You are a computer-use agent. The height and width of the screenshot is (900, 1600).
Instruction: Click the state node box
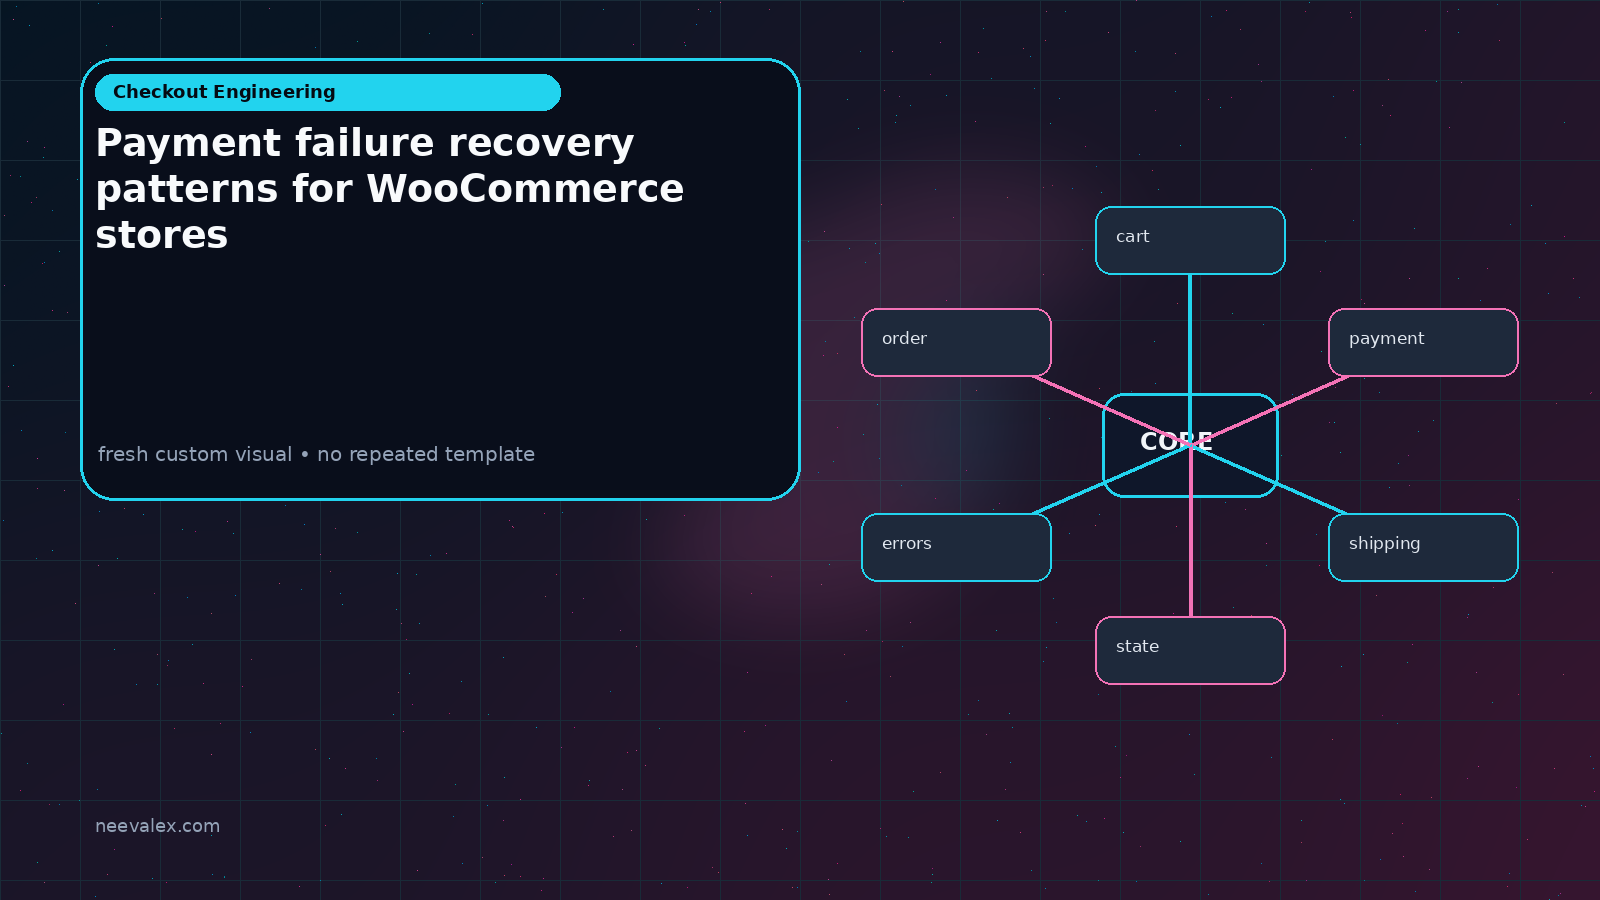1190,650
